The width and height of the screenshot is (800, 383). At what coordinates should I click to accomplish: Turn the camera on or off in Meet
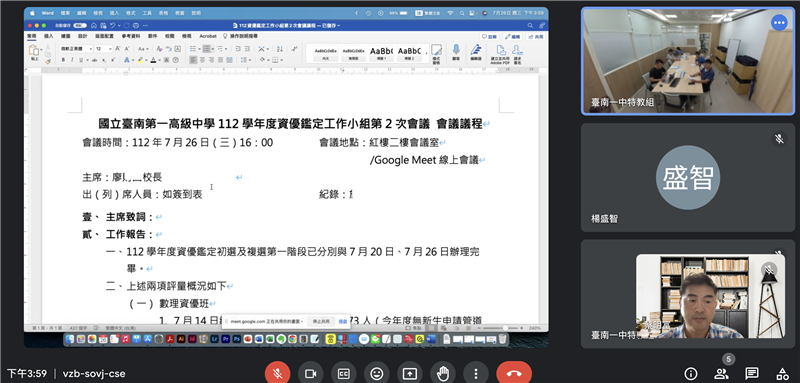pos(310,374)
